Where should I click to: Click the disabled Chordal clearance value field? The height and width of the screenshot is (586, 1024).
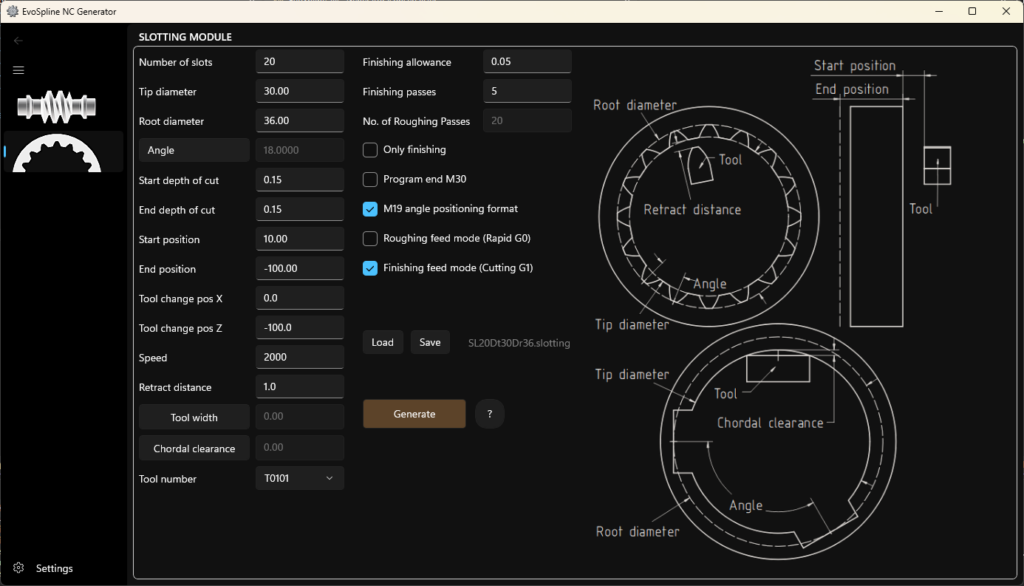(x=300, y=448)
